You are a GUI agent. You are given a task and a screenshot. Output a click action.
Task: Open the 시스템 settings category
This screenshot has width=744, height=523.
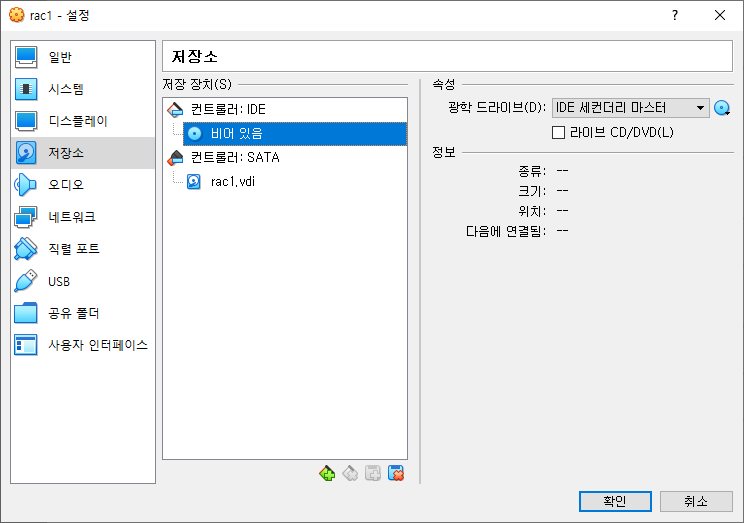point(83,89)
